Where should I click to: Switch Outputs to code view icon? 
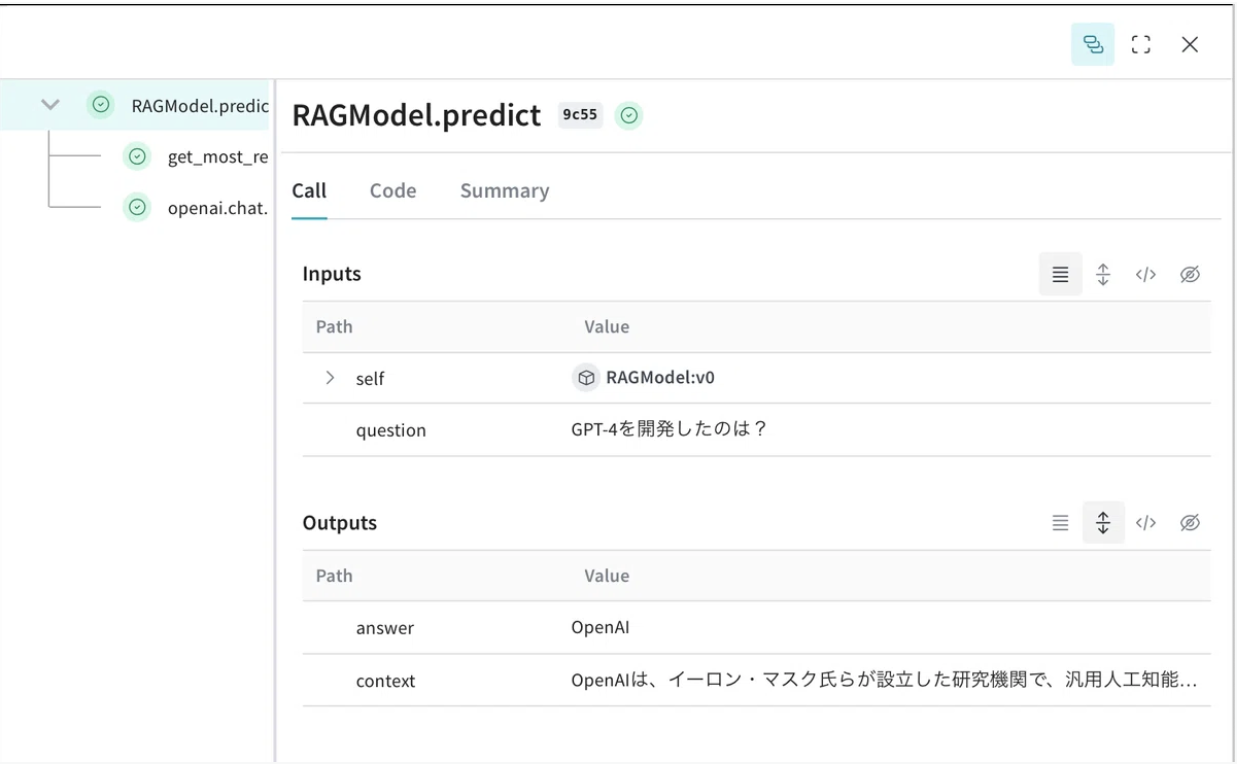[x=1146, y=522]
